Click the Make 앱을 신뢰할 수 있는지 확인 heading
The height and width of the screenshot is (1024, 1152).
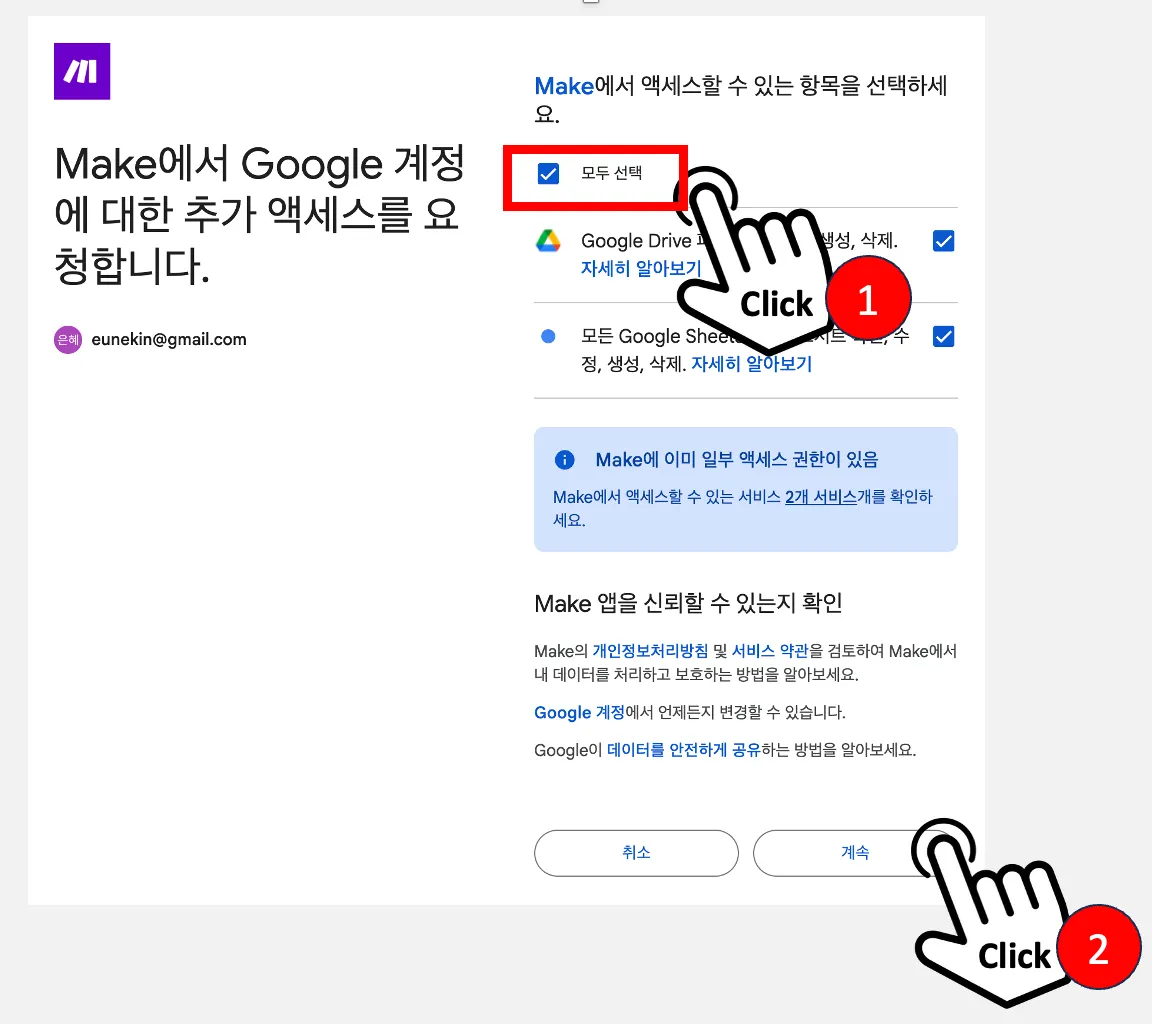click(x=688, y=603)
